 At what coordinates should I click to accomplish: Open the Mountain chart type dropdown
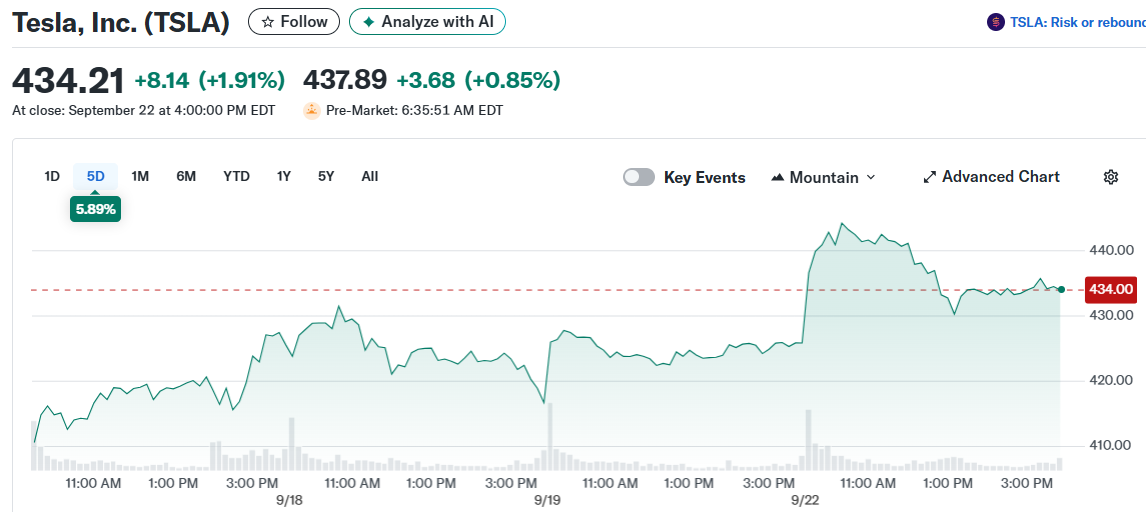point(823,177)
